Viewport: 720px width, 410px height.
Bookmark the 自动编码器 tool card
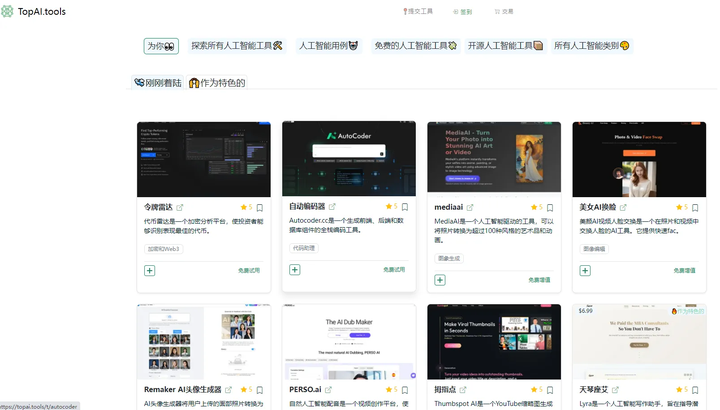(x=405, y=207)
